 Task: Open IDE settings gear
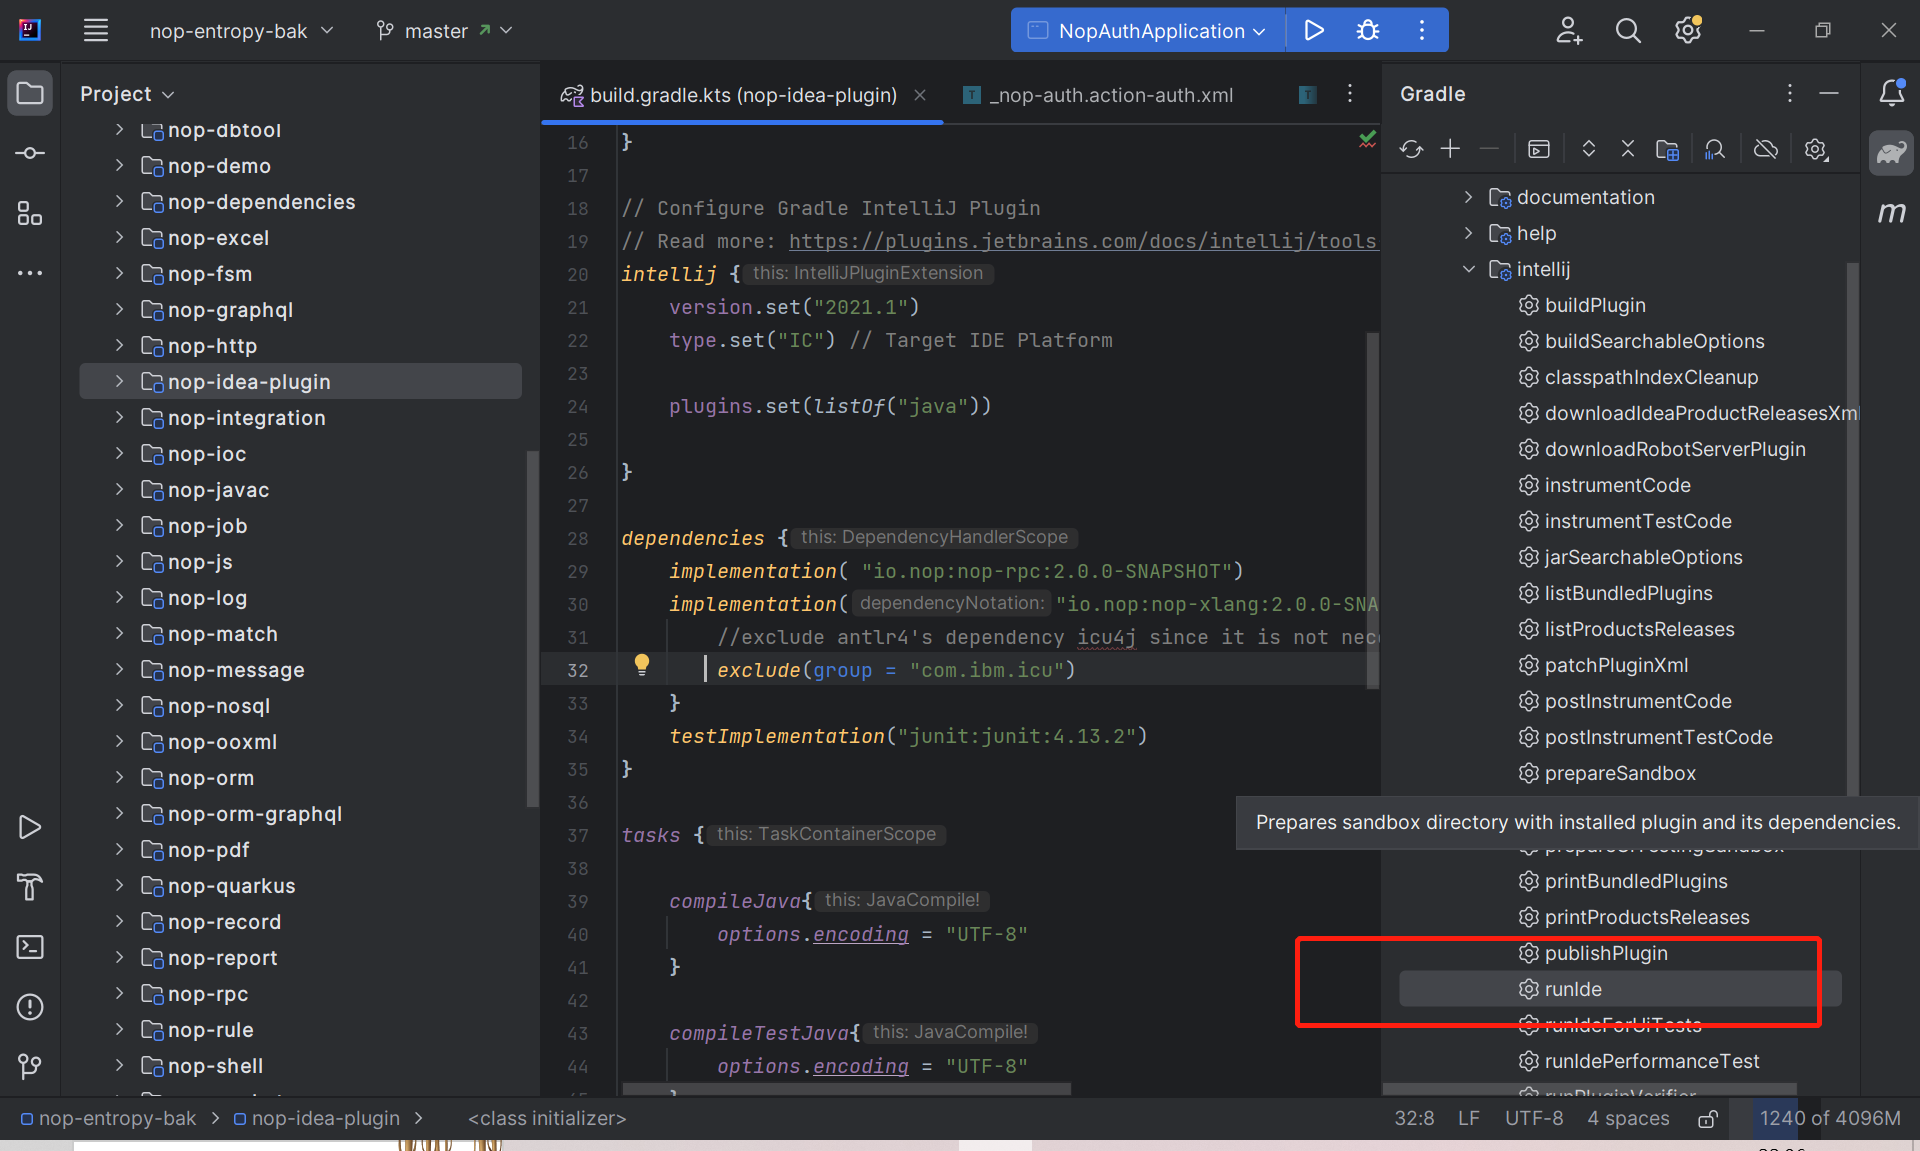point(1688,30)
